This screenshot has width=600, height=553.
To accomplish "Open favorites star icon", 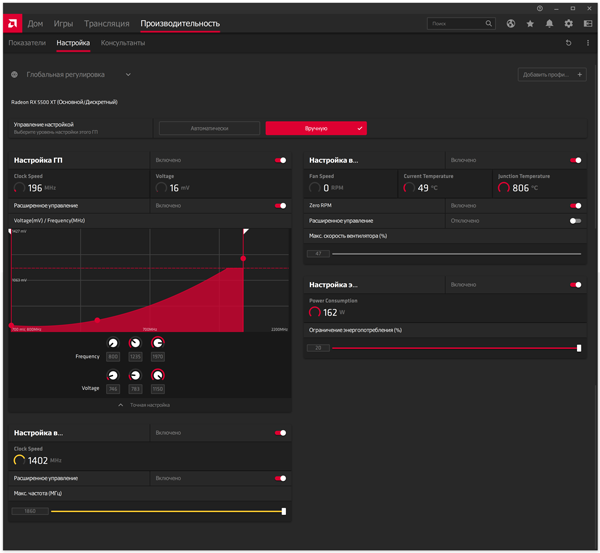I will [x=530, y=23].
